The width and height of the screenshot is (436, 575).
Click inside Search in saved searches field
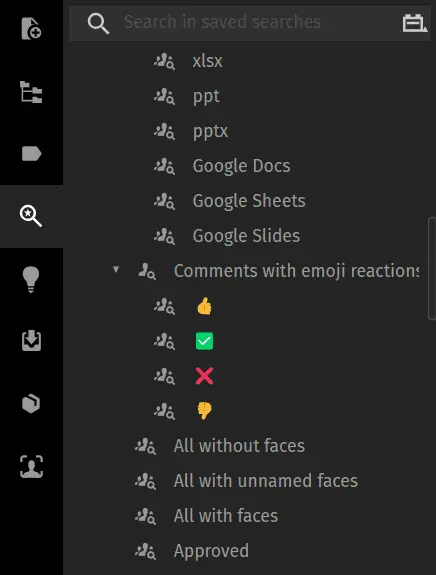pyautogui.click(x=249, y=22)
